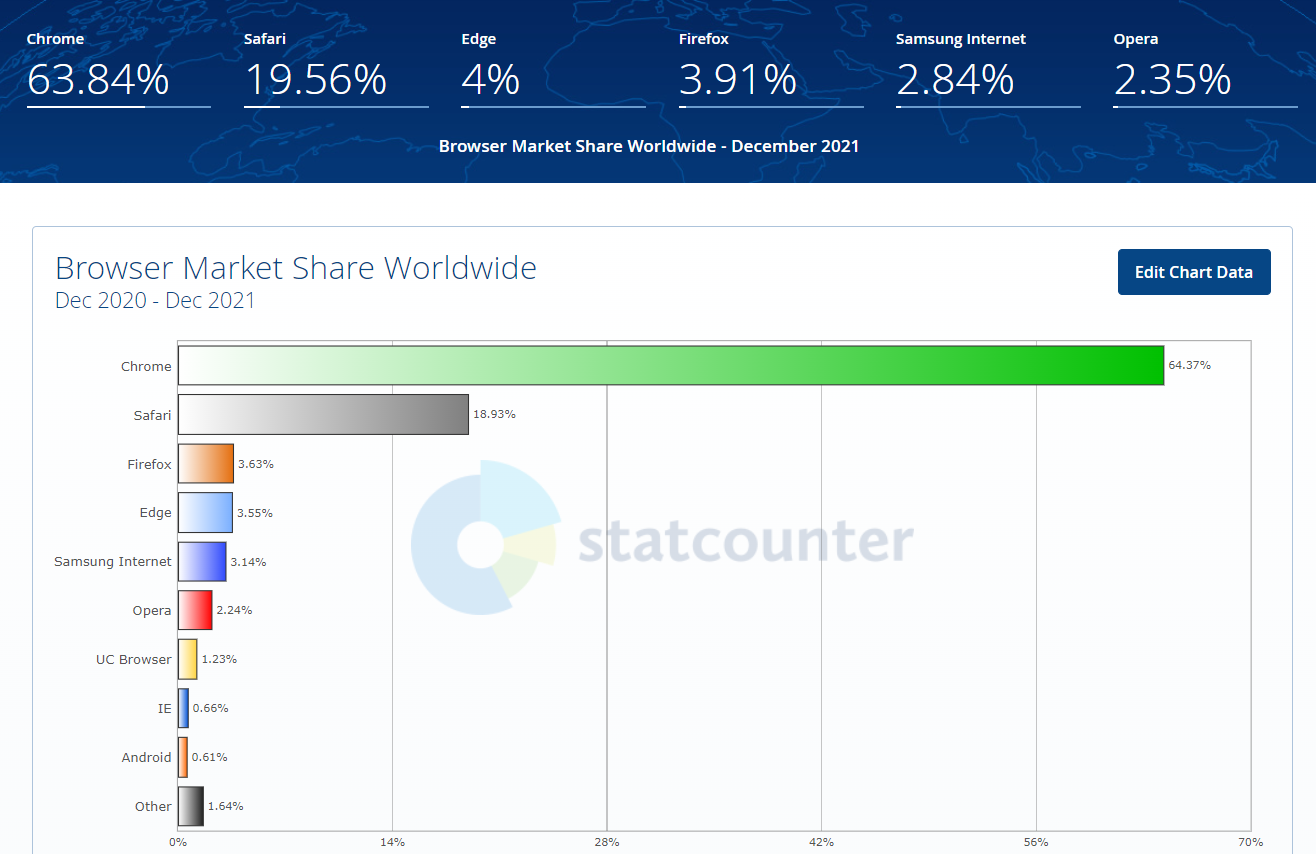This screenshot has height=854, width=1316.
Task: Click the Edit Chart Data button
Action: point(1194,272)
